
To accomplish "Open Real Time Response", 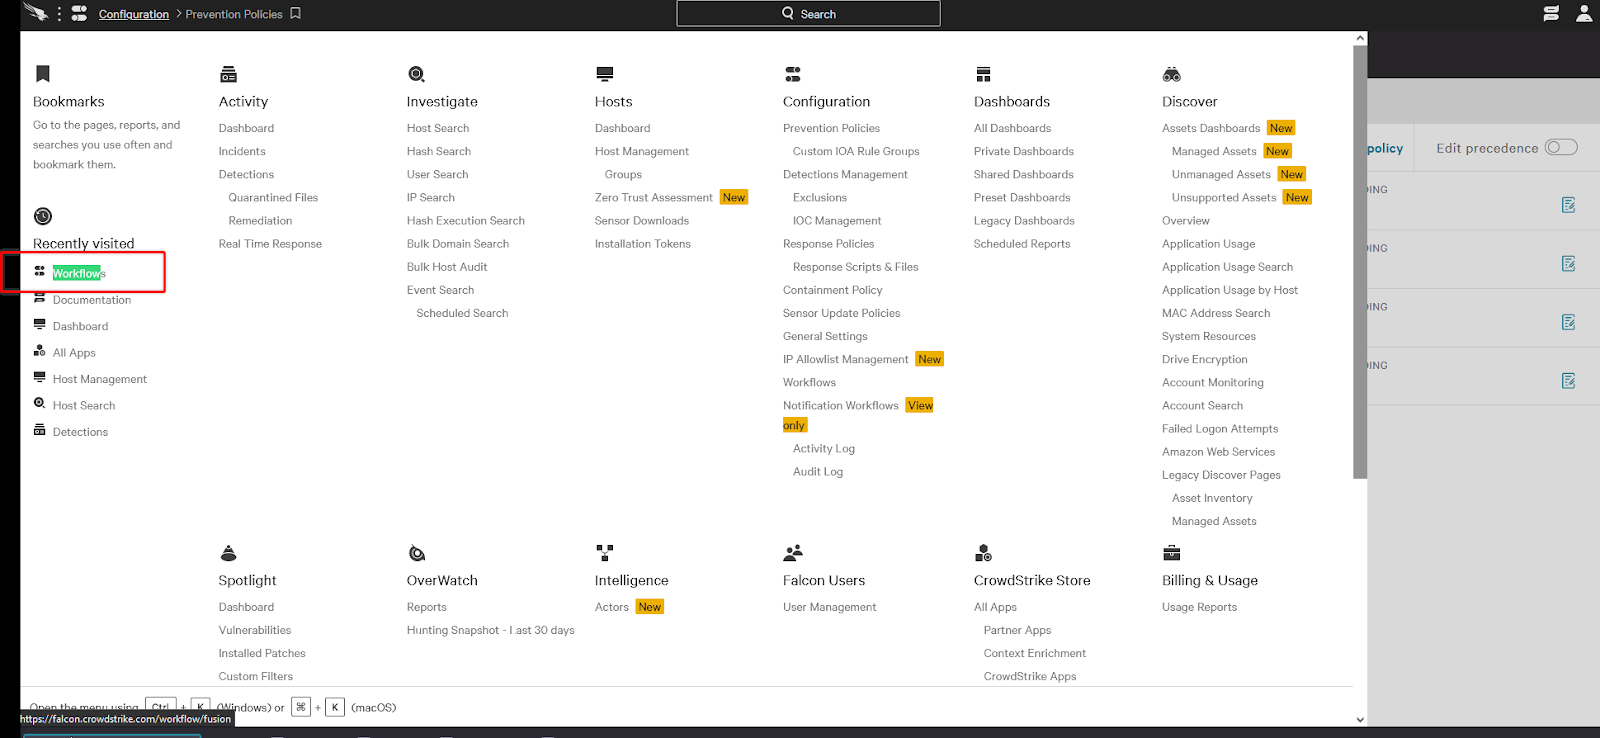I will 270,244.
